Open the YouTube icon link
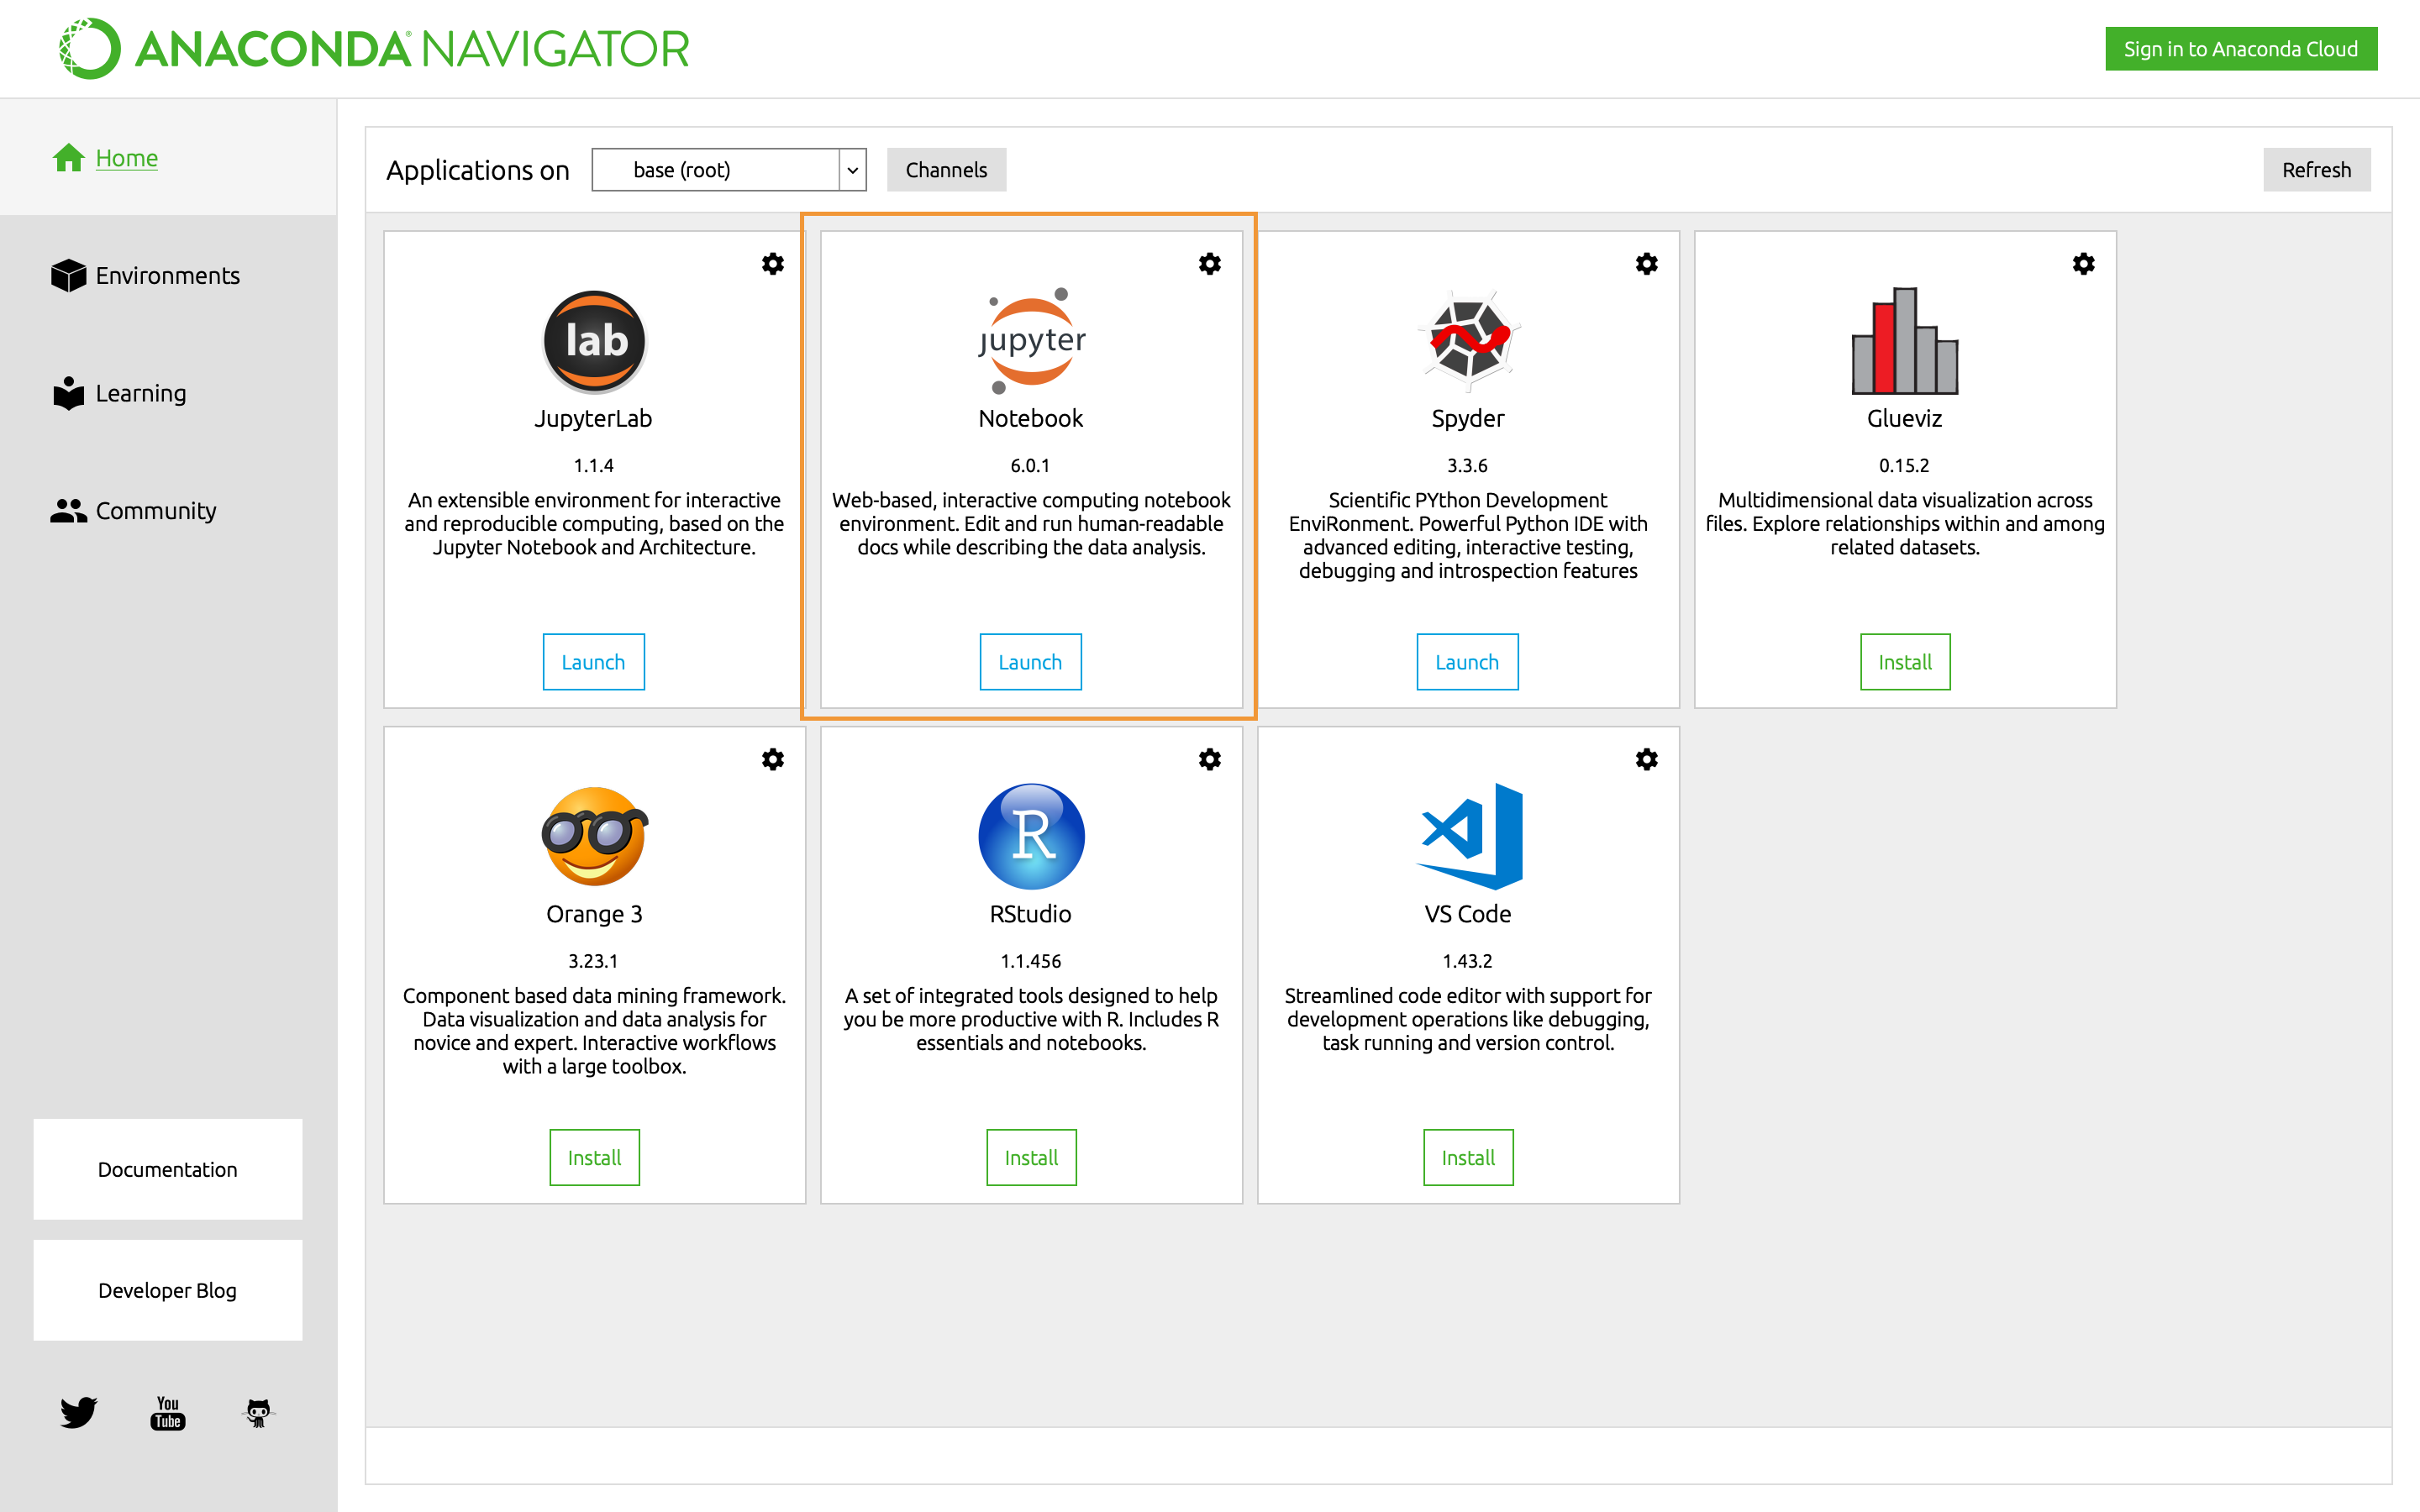Image resolution: width=2420 pixels, height=1512 pixels. pos(168,1412)
